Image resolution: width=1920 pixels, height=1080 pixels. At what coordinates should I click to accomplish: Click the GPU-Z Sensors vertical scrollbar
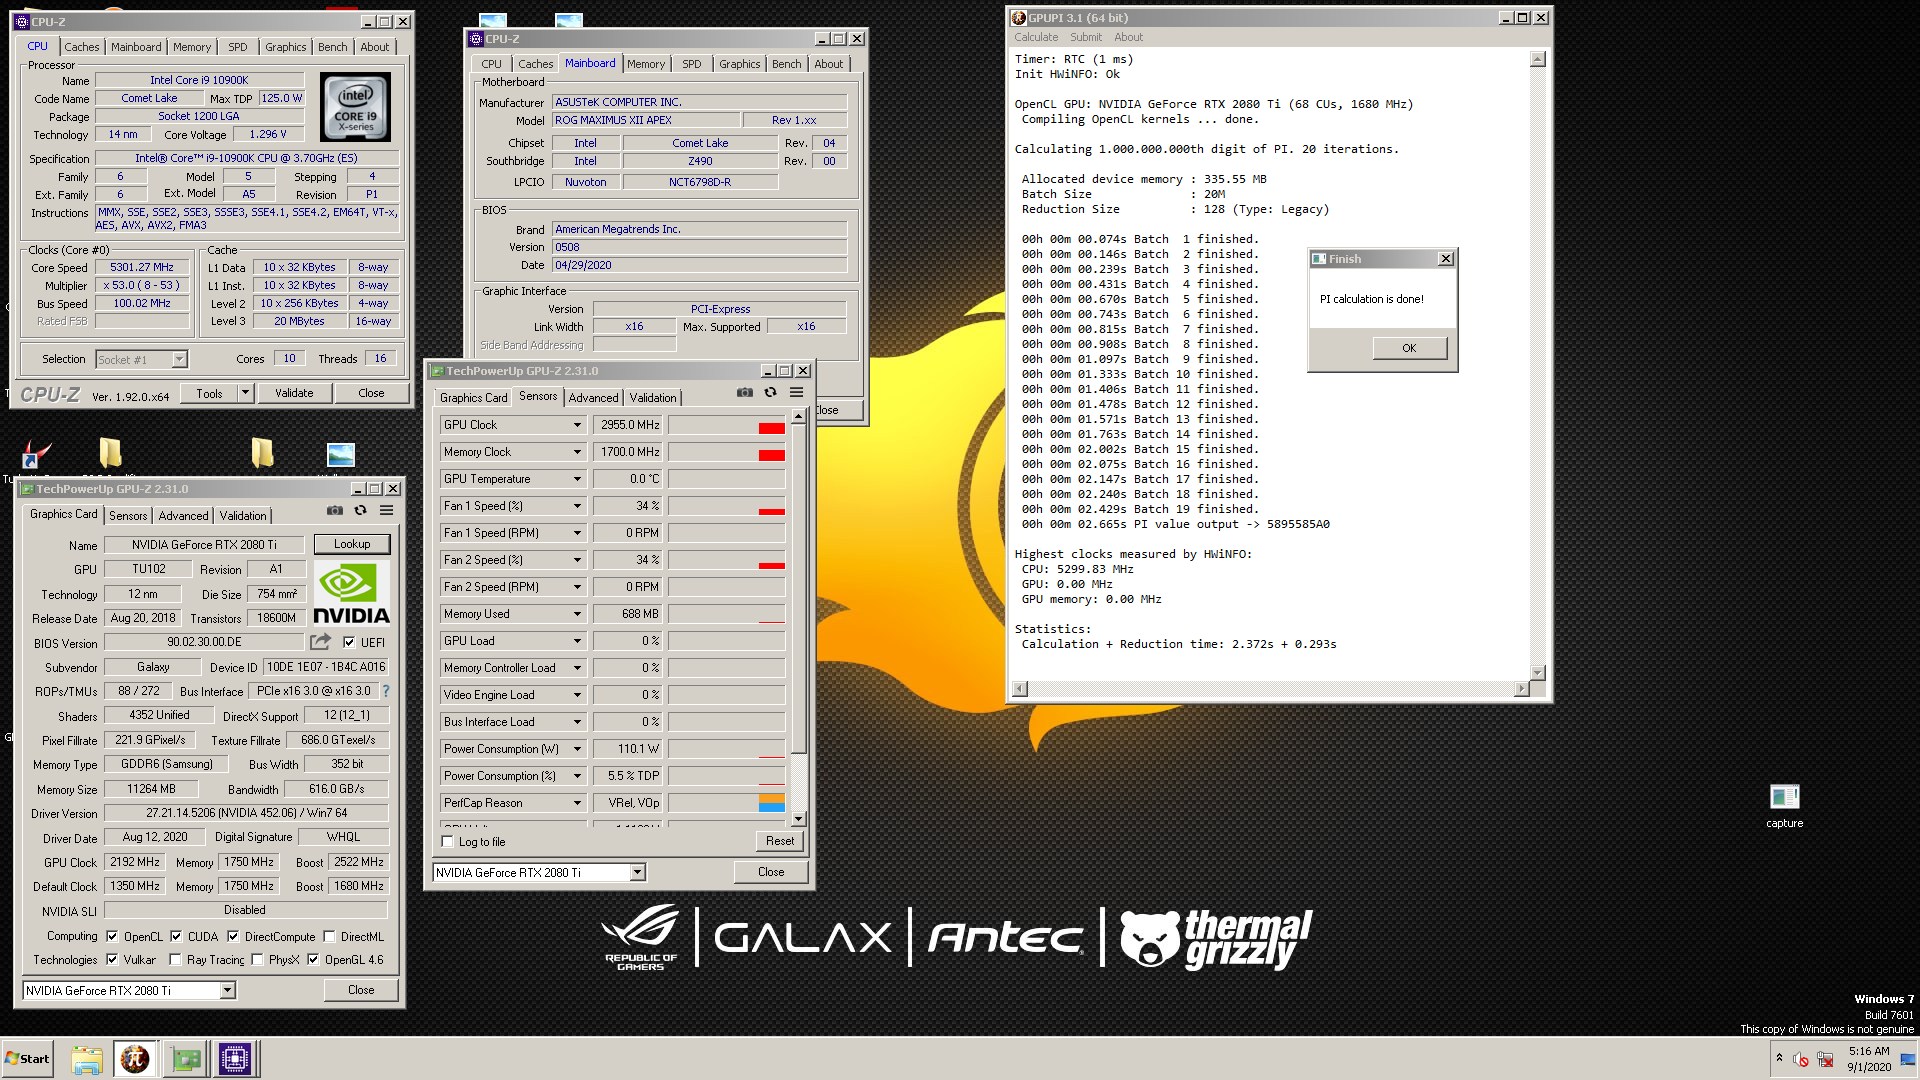(798, 617)
